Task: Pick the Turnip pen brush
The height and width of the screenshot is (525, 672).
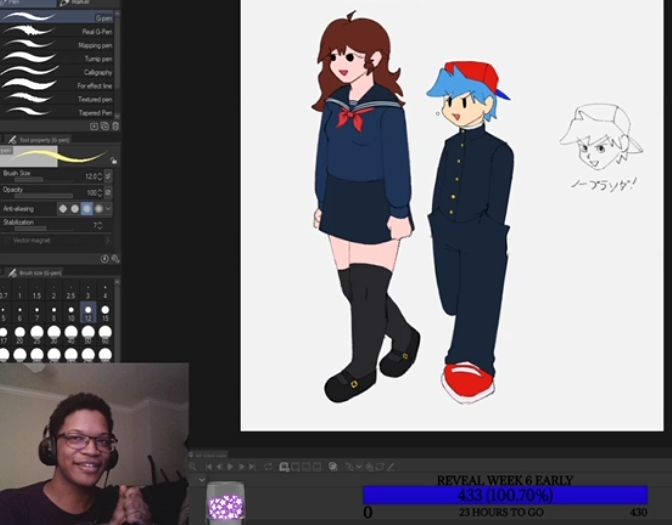Action: pyautogui.click(x=57, y=59)
